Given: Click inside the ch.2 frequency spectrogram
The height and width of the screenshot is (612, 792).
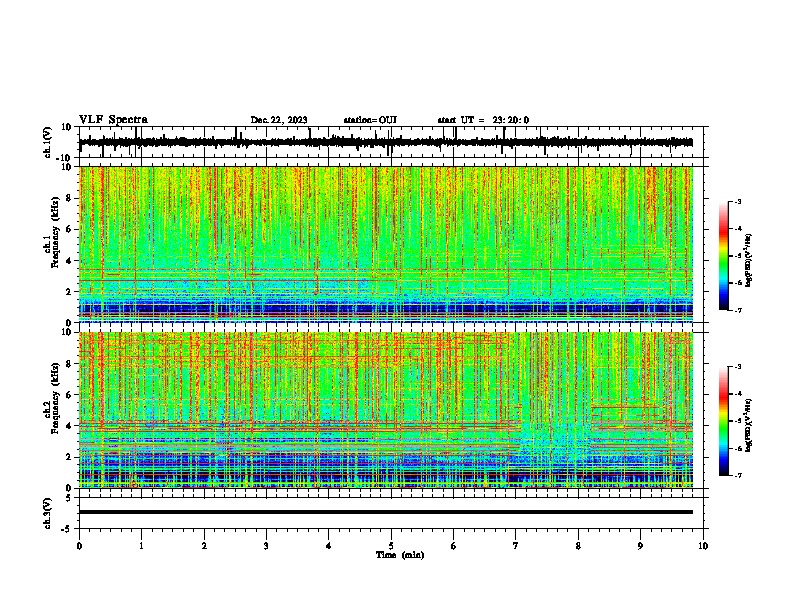Looking at the screenshot, I should point(386,410).
